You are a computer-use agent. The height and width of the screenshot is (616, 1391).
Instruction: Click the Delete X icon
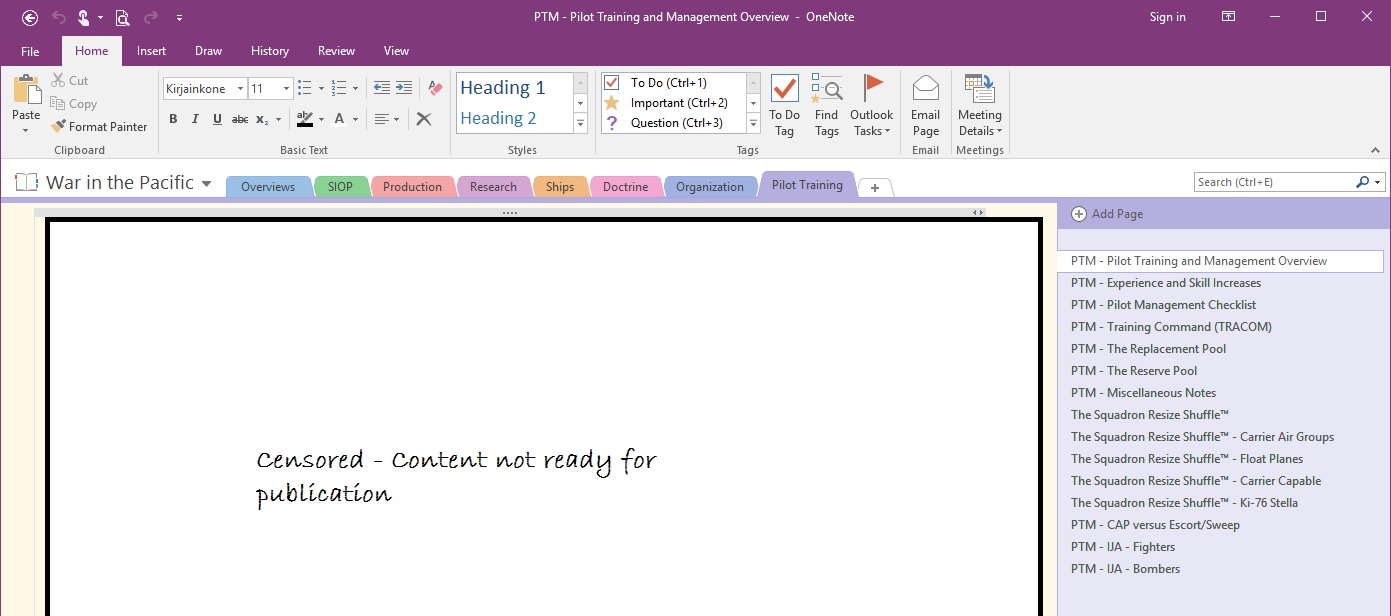coord(424,119)
